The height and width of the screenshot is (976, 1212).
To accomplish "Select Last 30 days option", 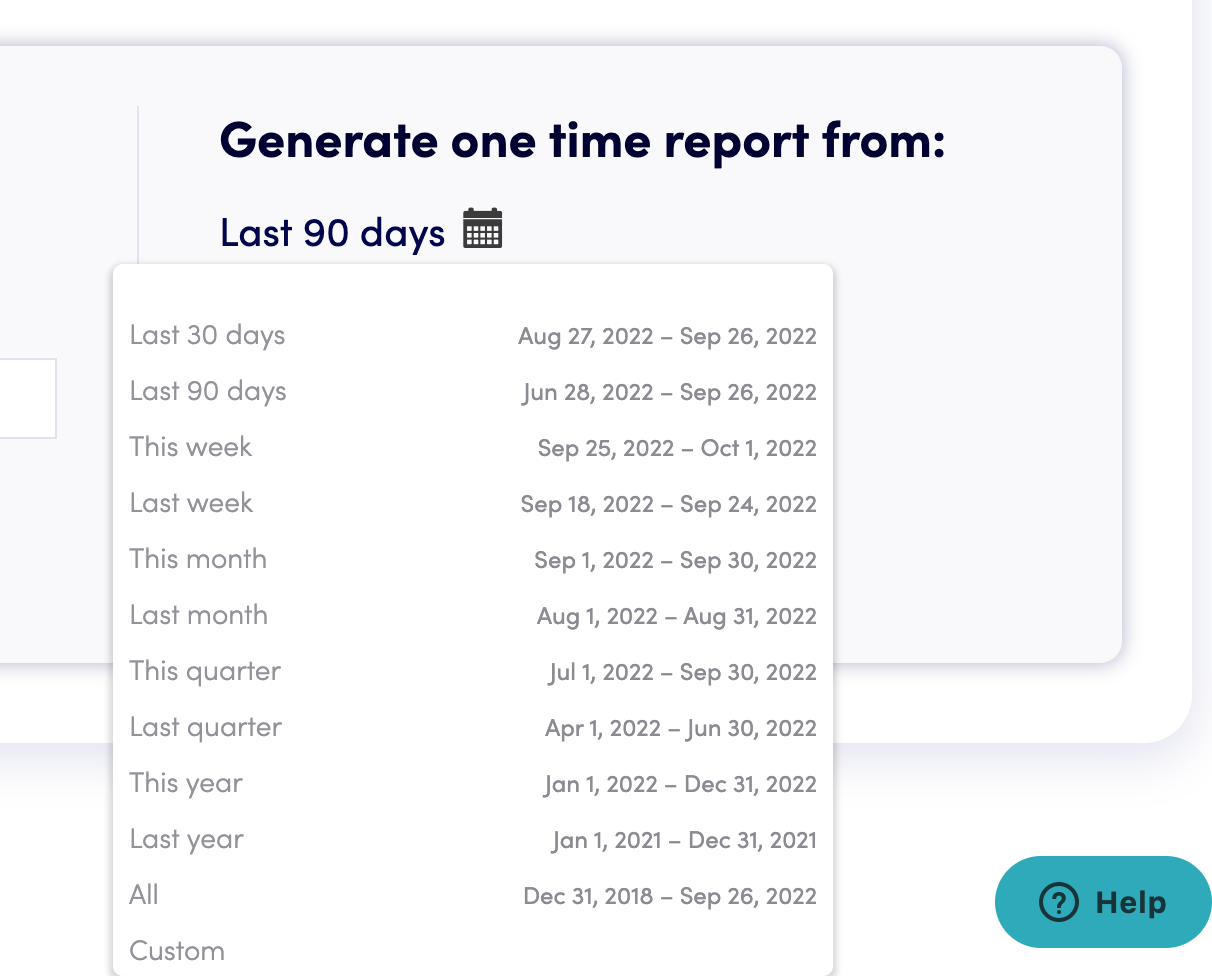I will pyautogui.click(x=207, y=335).
